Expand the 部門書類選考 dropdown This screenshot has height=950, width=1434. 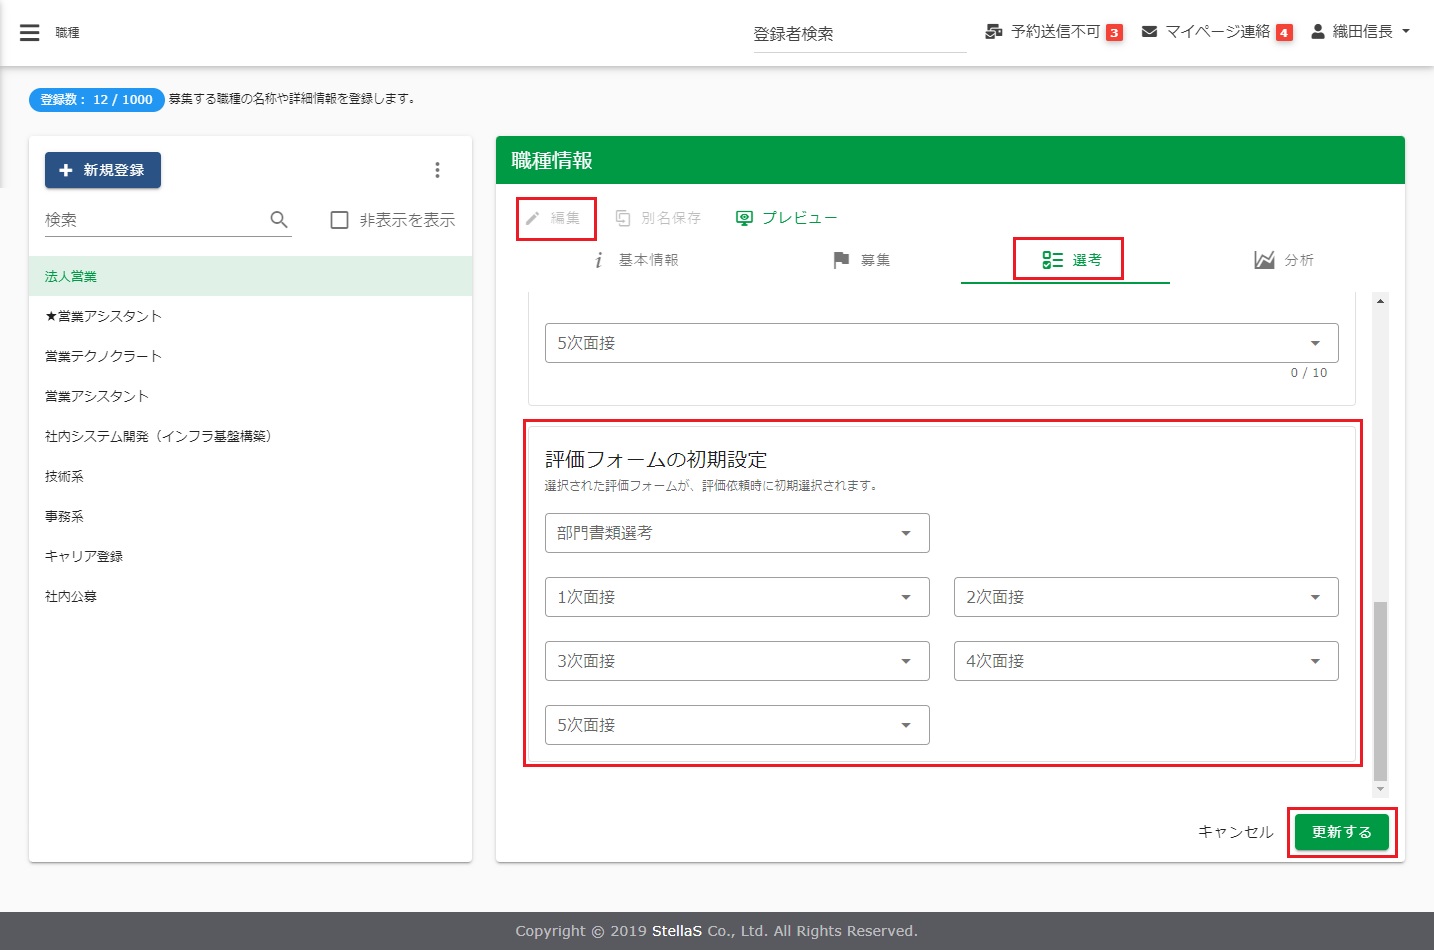[737, 533]
